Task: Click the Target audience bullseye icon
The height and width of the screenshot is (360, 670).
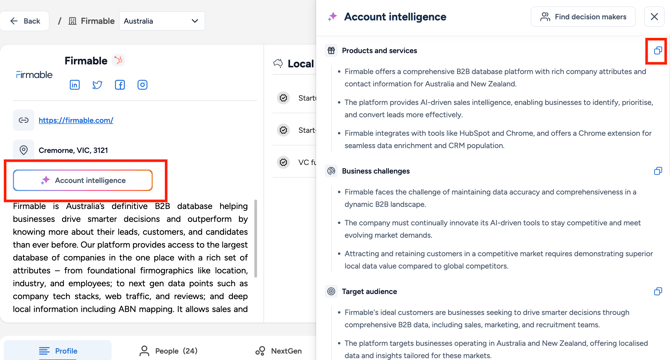Action: pyautogui.click(x=331, y=291)
